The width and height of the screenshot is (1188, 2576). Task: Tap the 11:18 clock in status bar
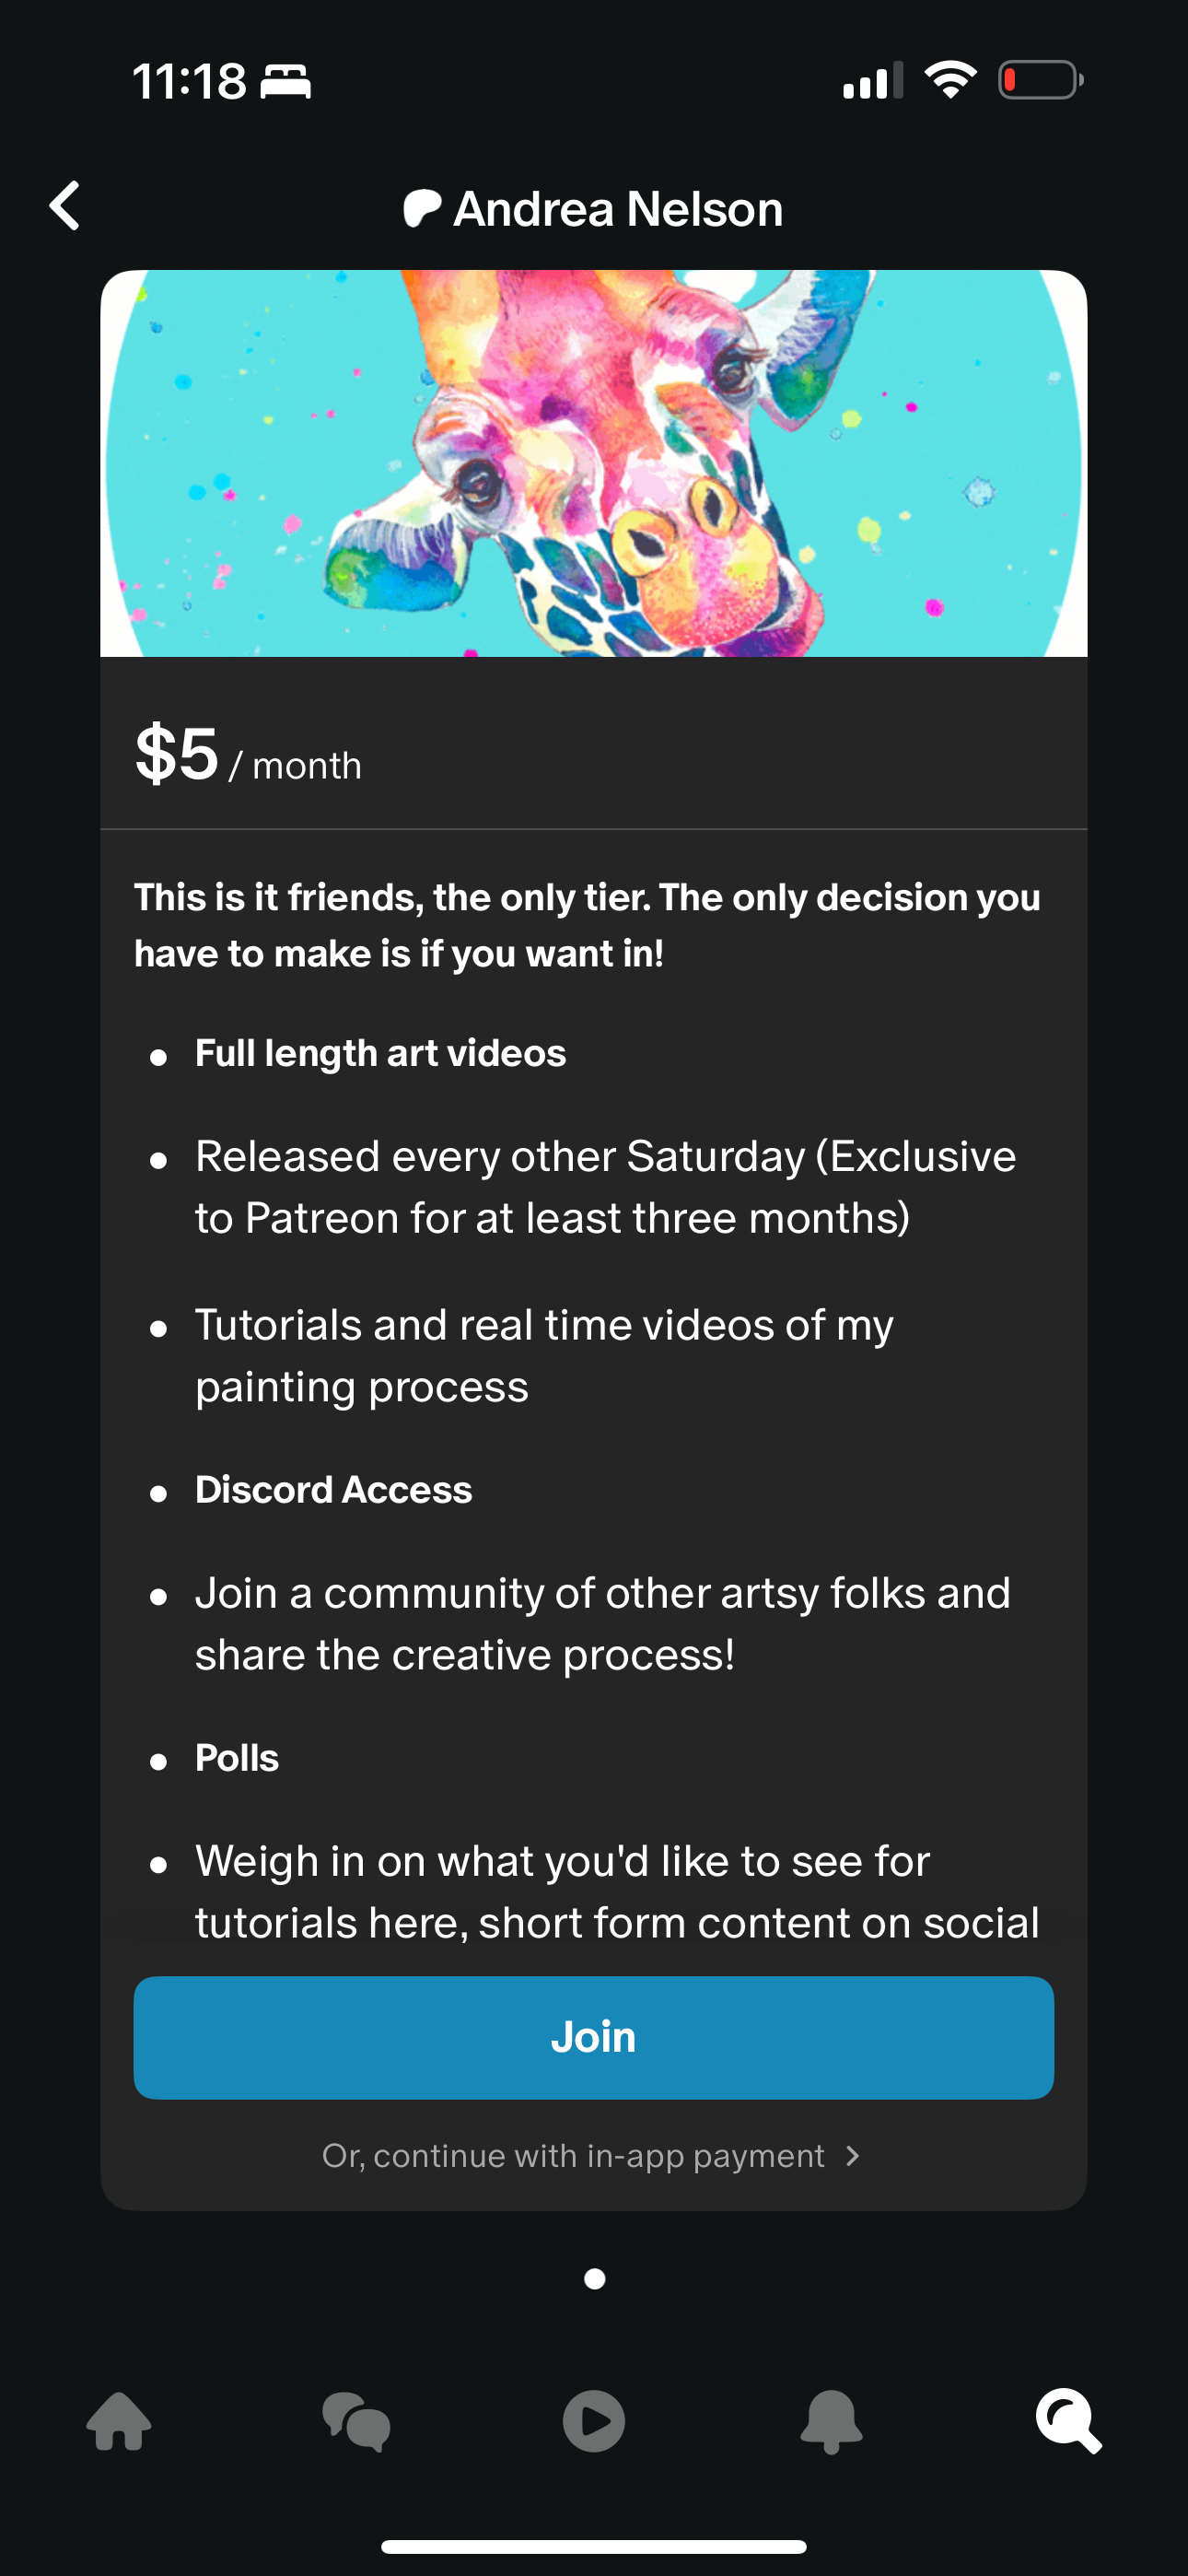click(189, 81)
